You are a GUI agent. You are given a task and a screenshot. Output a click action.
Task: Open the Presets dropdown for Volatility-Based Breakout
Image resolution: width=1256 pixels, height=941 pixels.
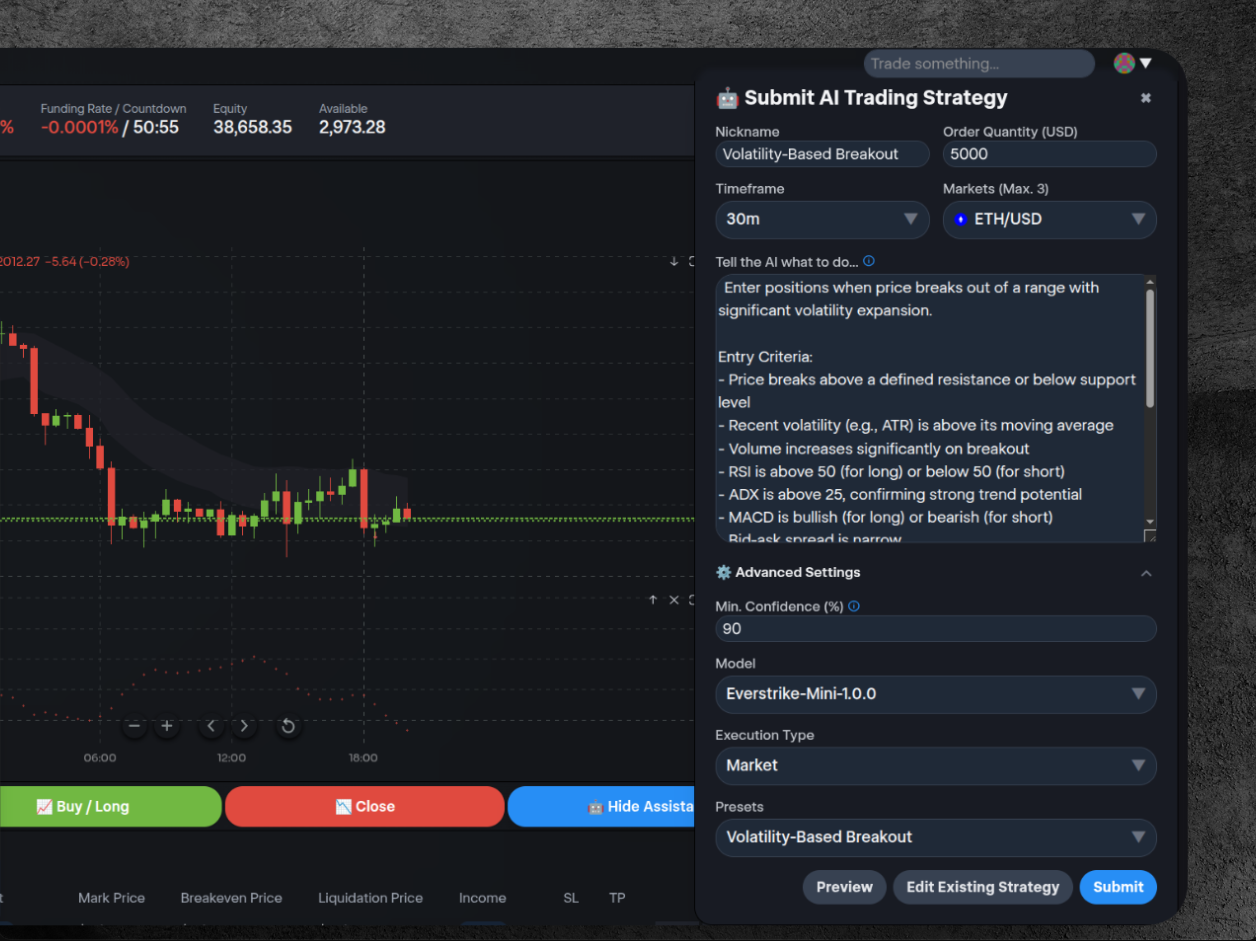tap(936, 838)
